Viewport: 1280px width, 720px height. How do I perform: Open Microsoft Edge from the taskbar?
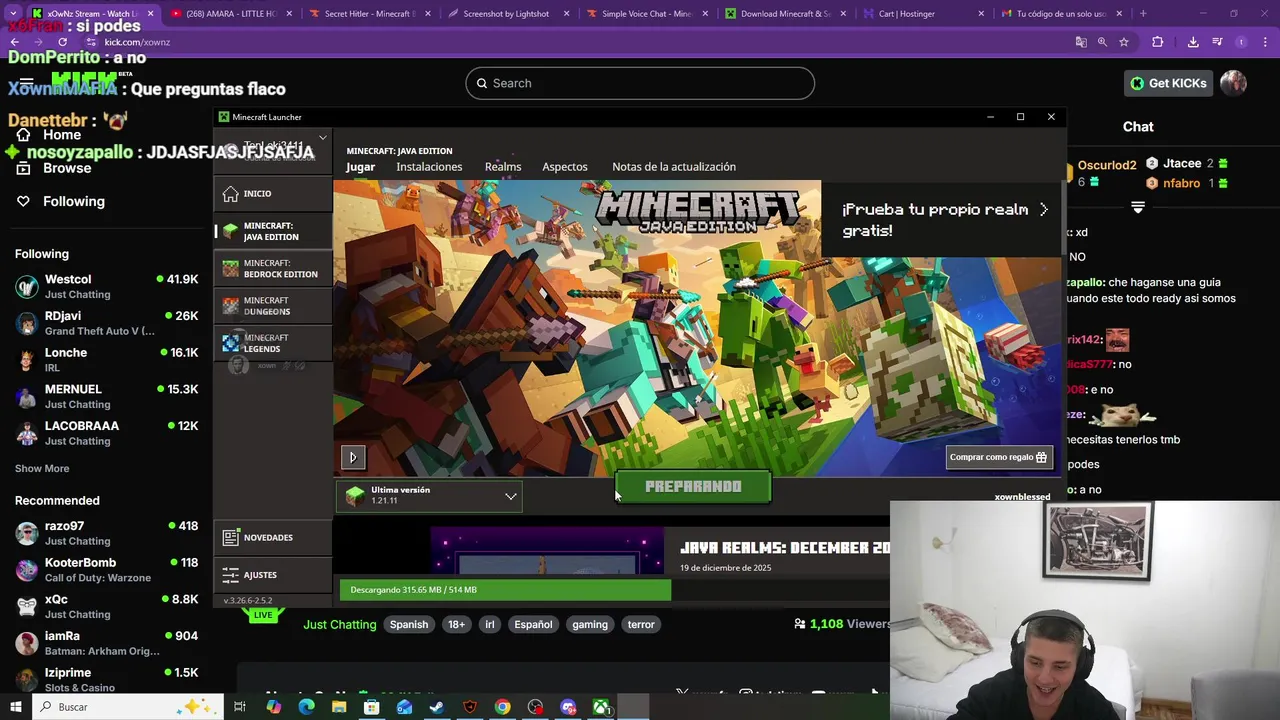(306, 707)
